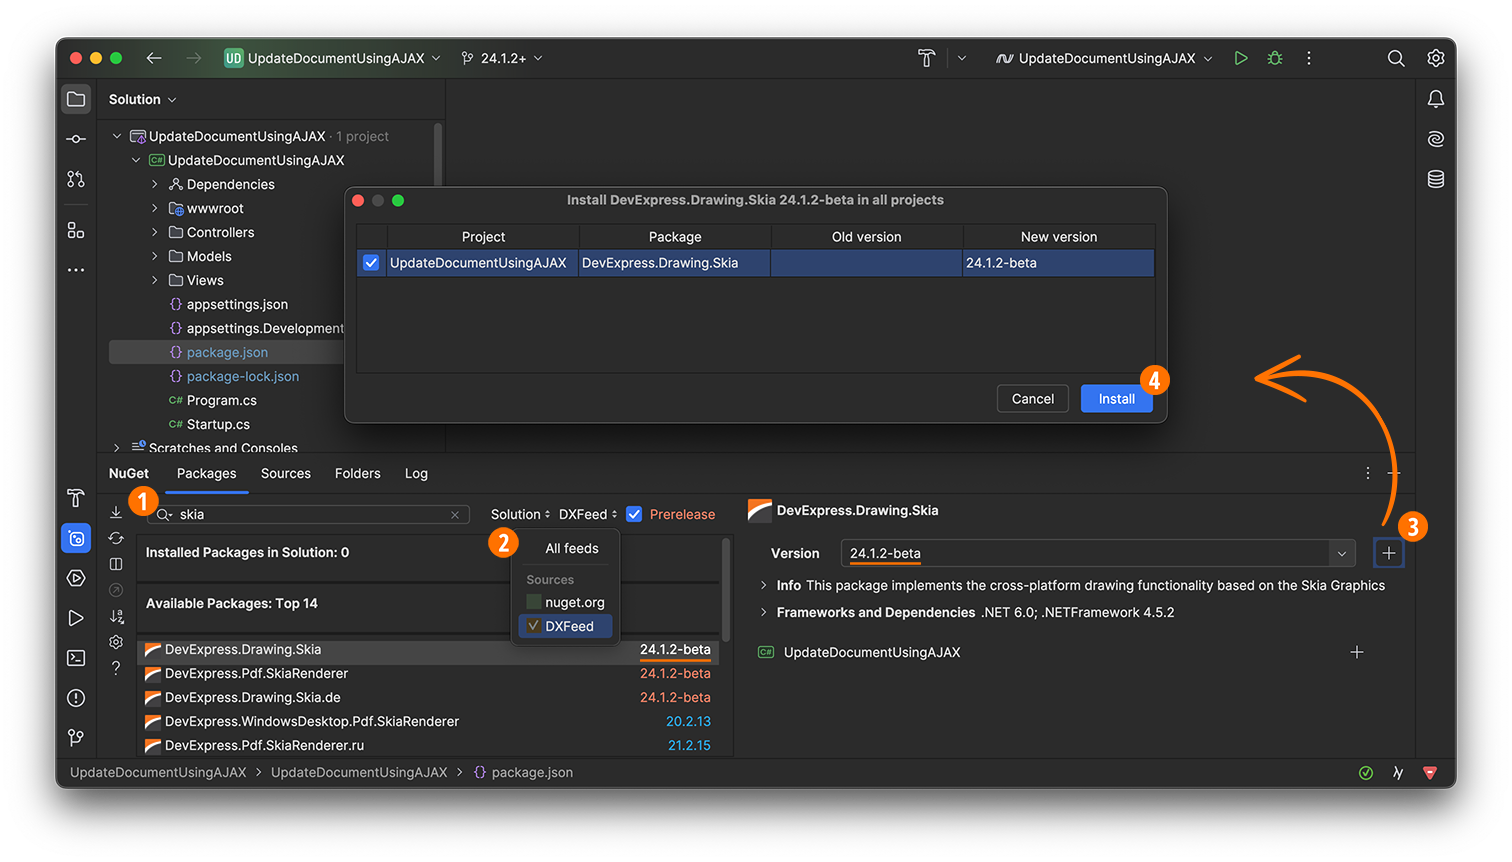Open the Database tool window
Screen dimensions: 1512x862
[1436, 179]
